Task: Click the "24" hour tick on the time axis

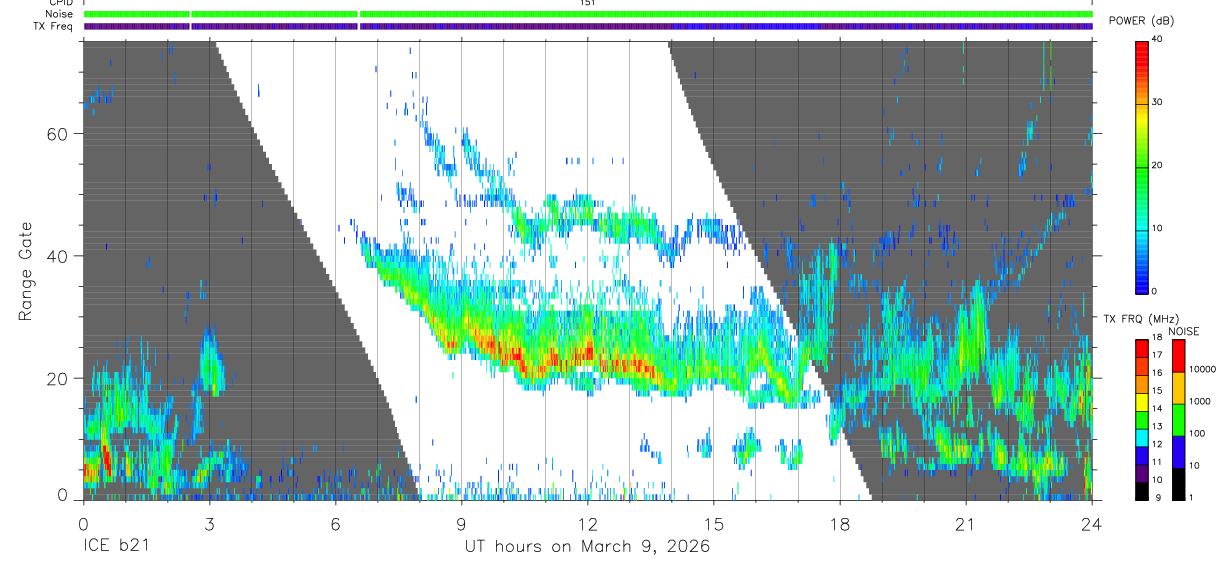Action: point(1091,524)
